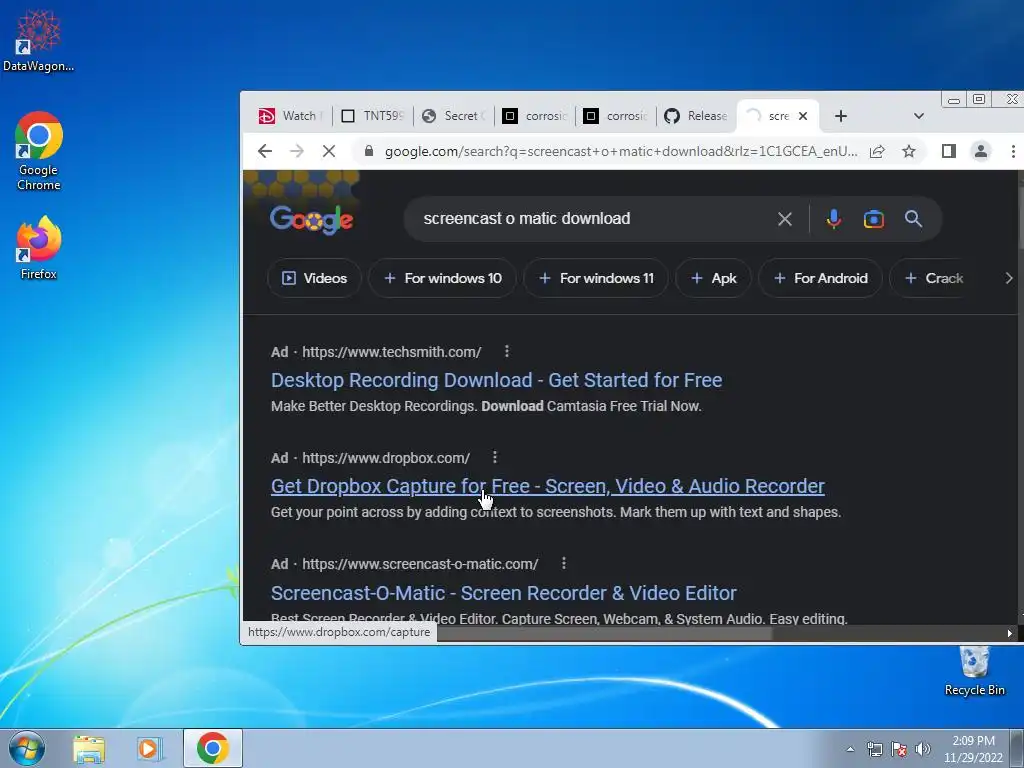
Task: Open Chrome three-dot menu
Action: coord(1013,152)
